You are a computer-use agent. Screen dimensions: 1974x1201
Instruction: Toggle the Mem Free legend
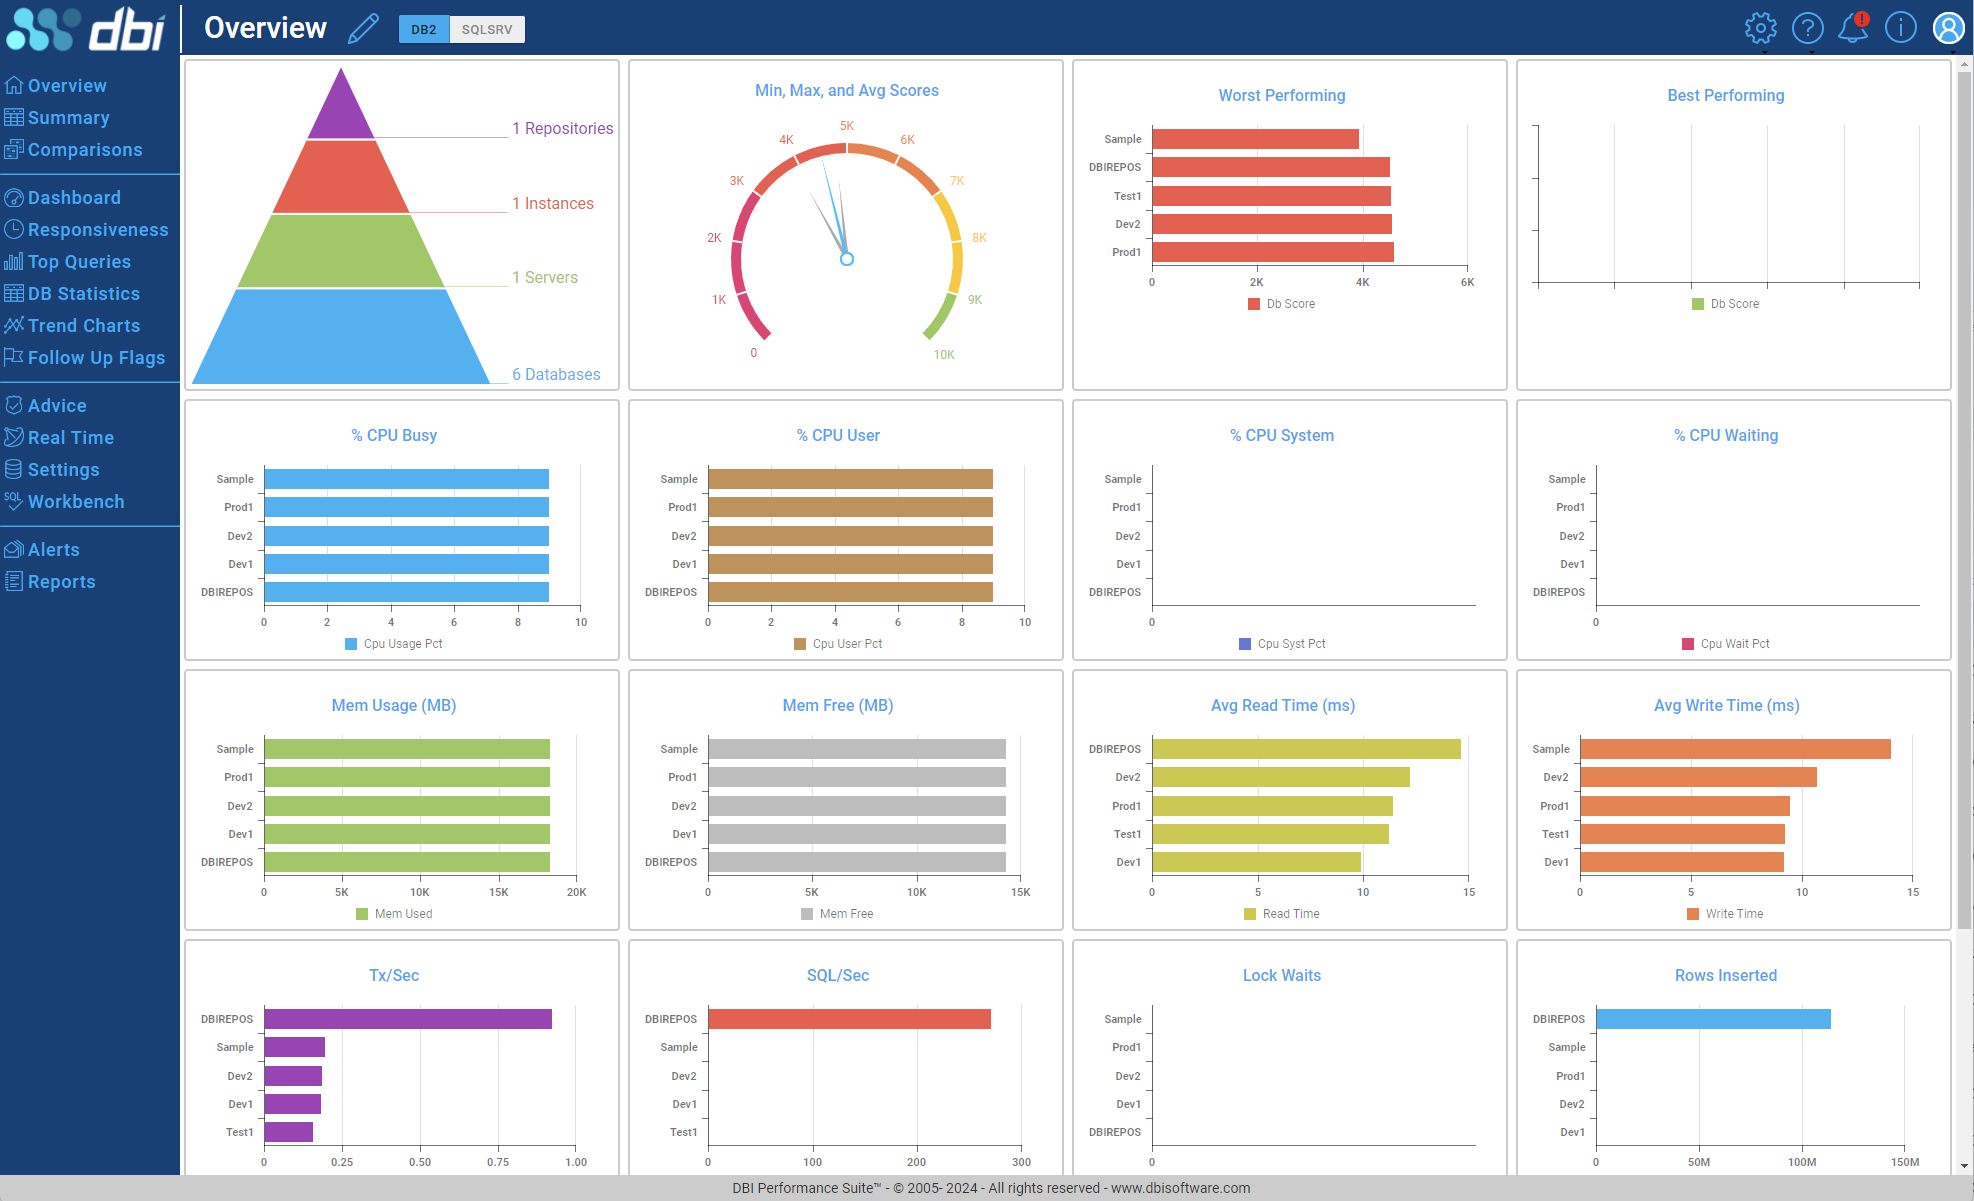[837, 914]
